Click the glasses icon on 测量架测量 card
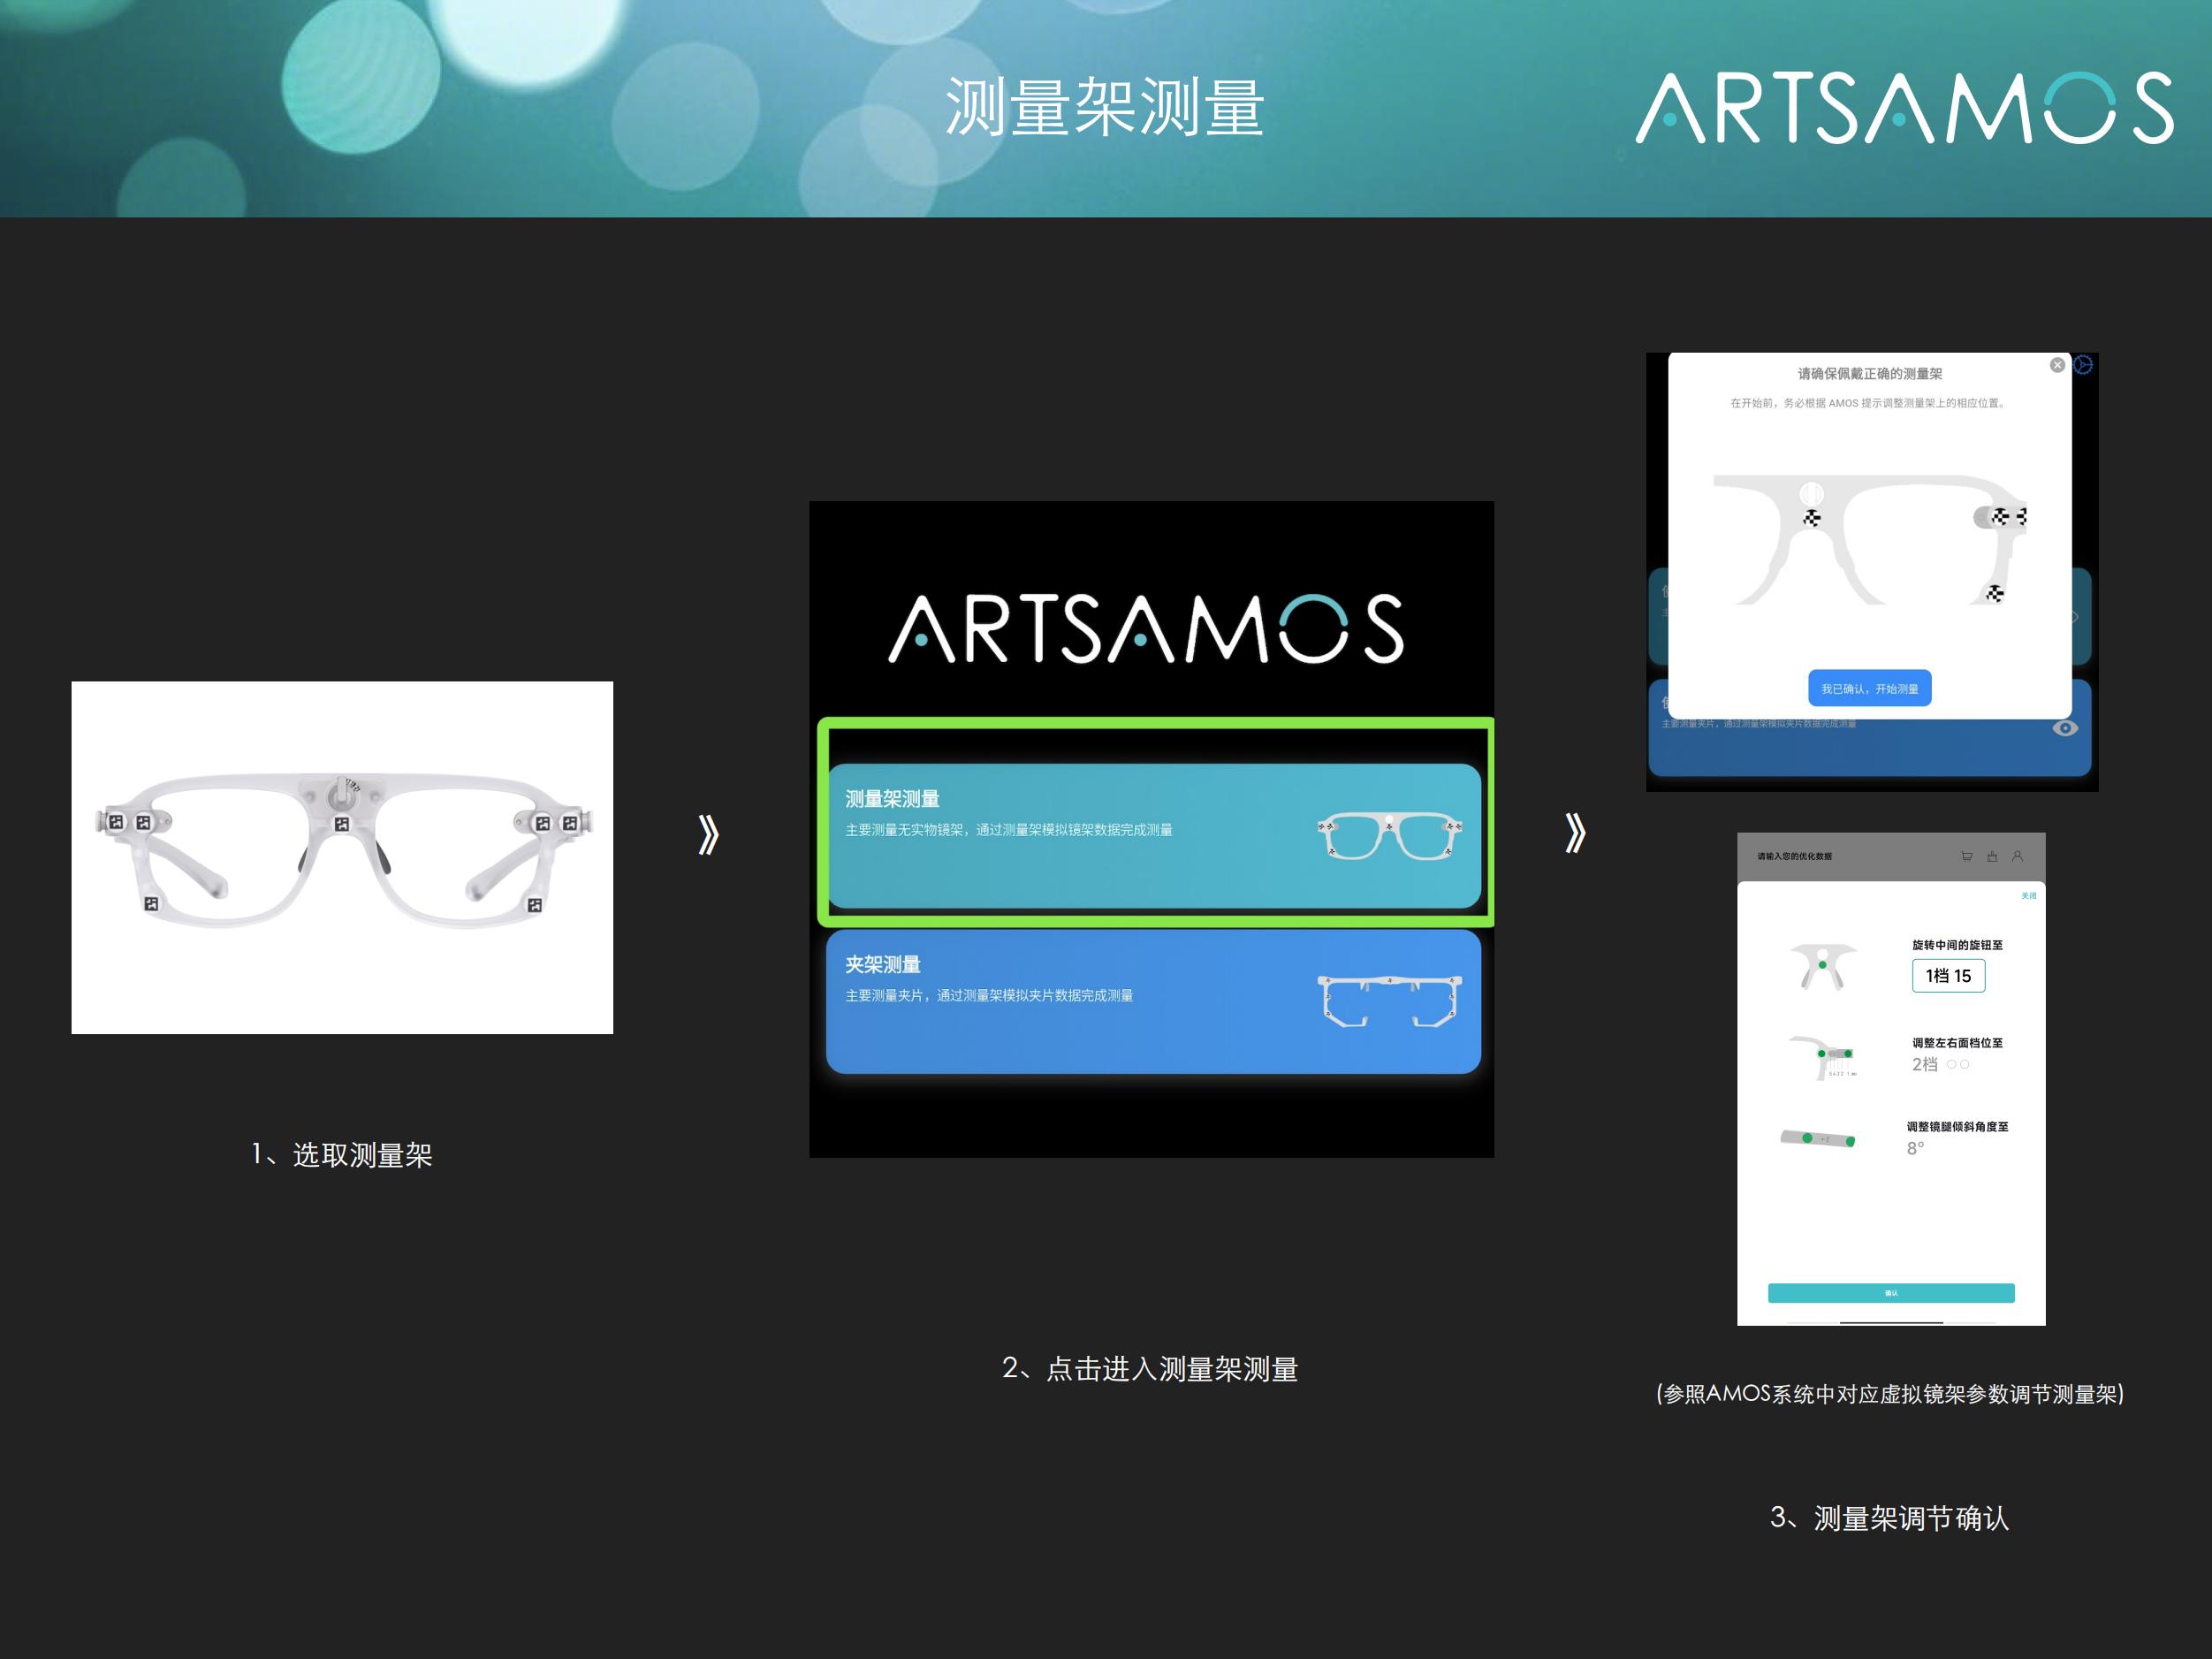Screen dimensions: 2212x1659 pos(1389,837)
